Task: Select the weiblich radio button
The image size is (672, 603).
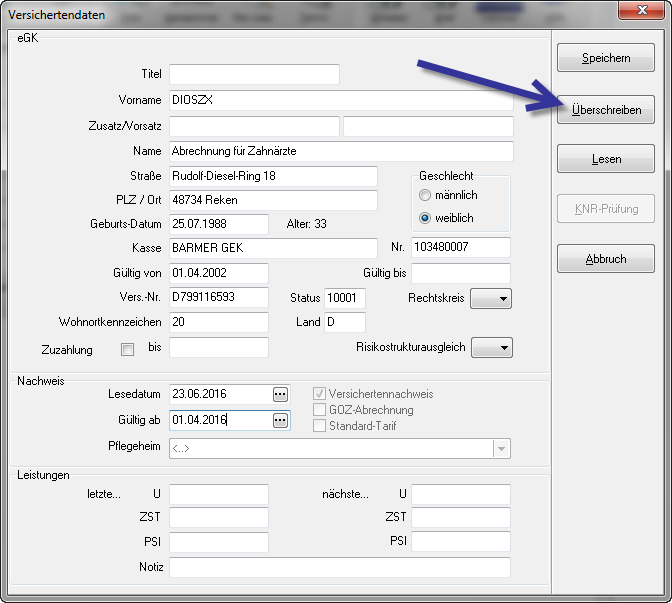Action: coord(425,218)
